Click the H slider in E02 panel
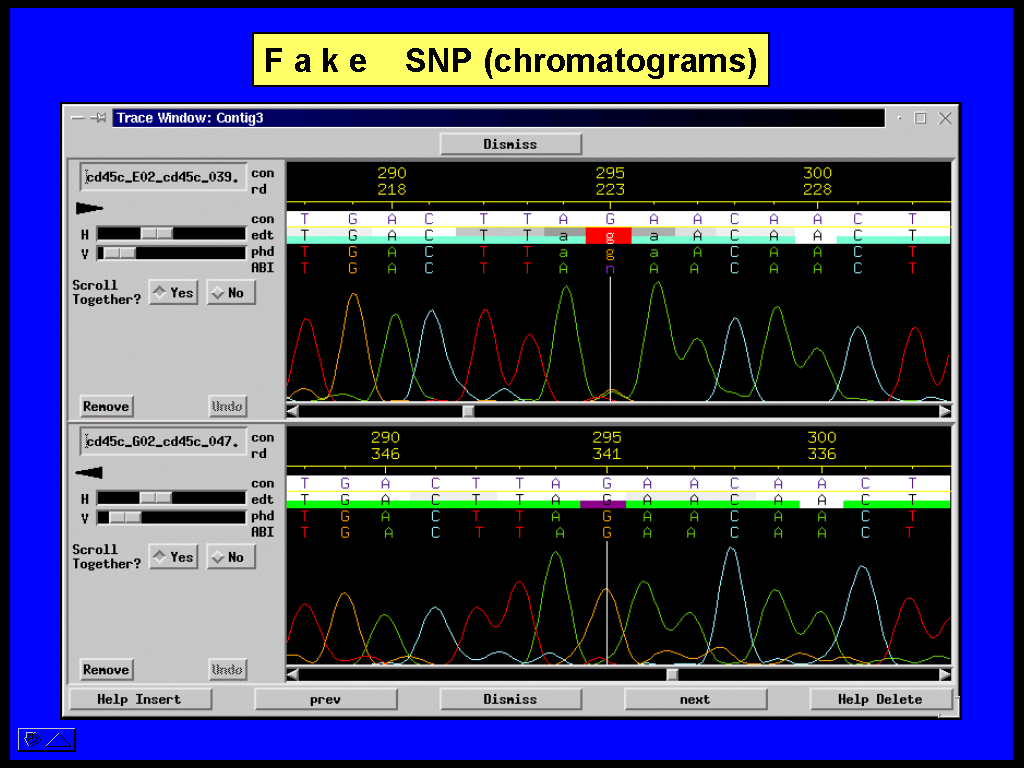The image size is (1024, 768). pyautogui.click(x=156, y=233)
